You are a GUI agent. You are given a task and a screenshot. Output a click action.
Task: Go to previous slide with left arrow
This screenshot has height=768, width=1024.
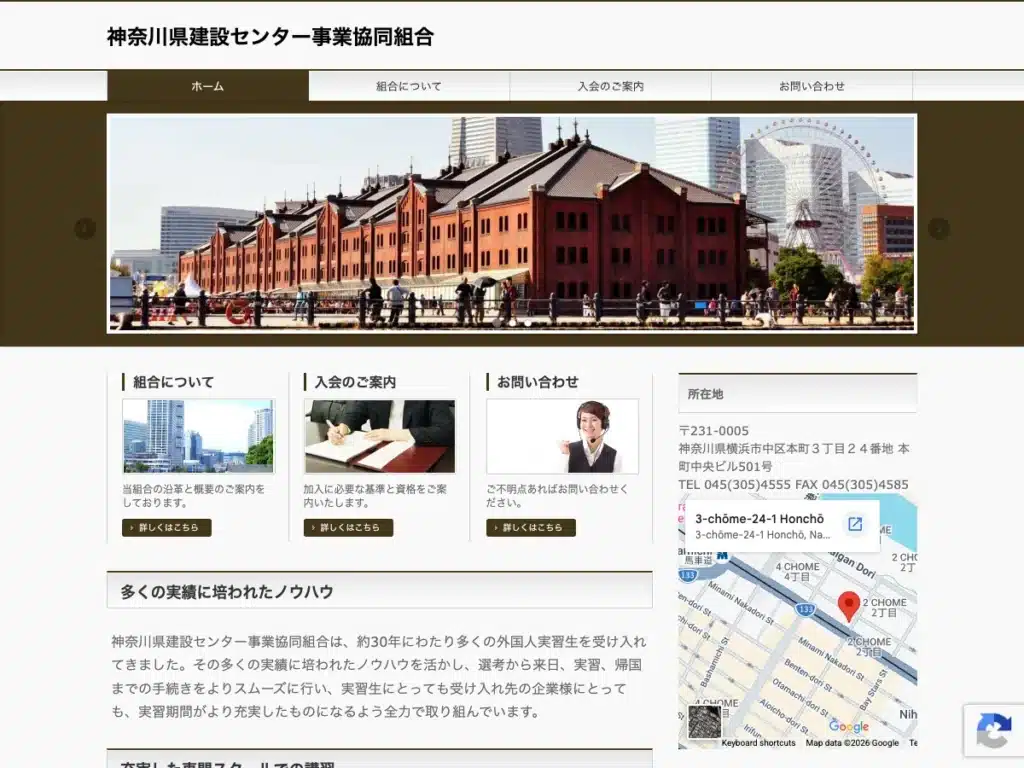click(x=85, y=229)
